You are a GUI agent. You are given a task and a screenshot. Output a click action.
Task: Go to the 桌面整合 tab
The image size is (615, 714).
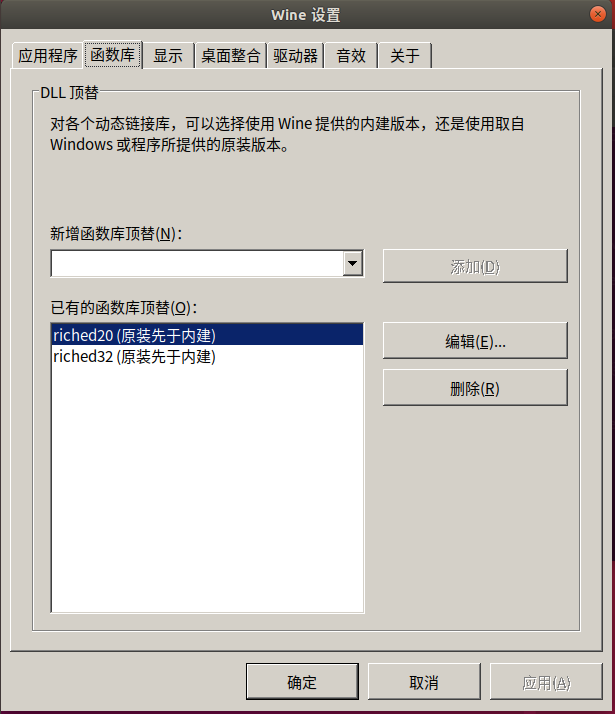231,56
